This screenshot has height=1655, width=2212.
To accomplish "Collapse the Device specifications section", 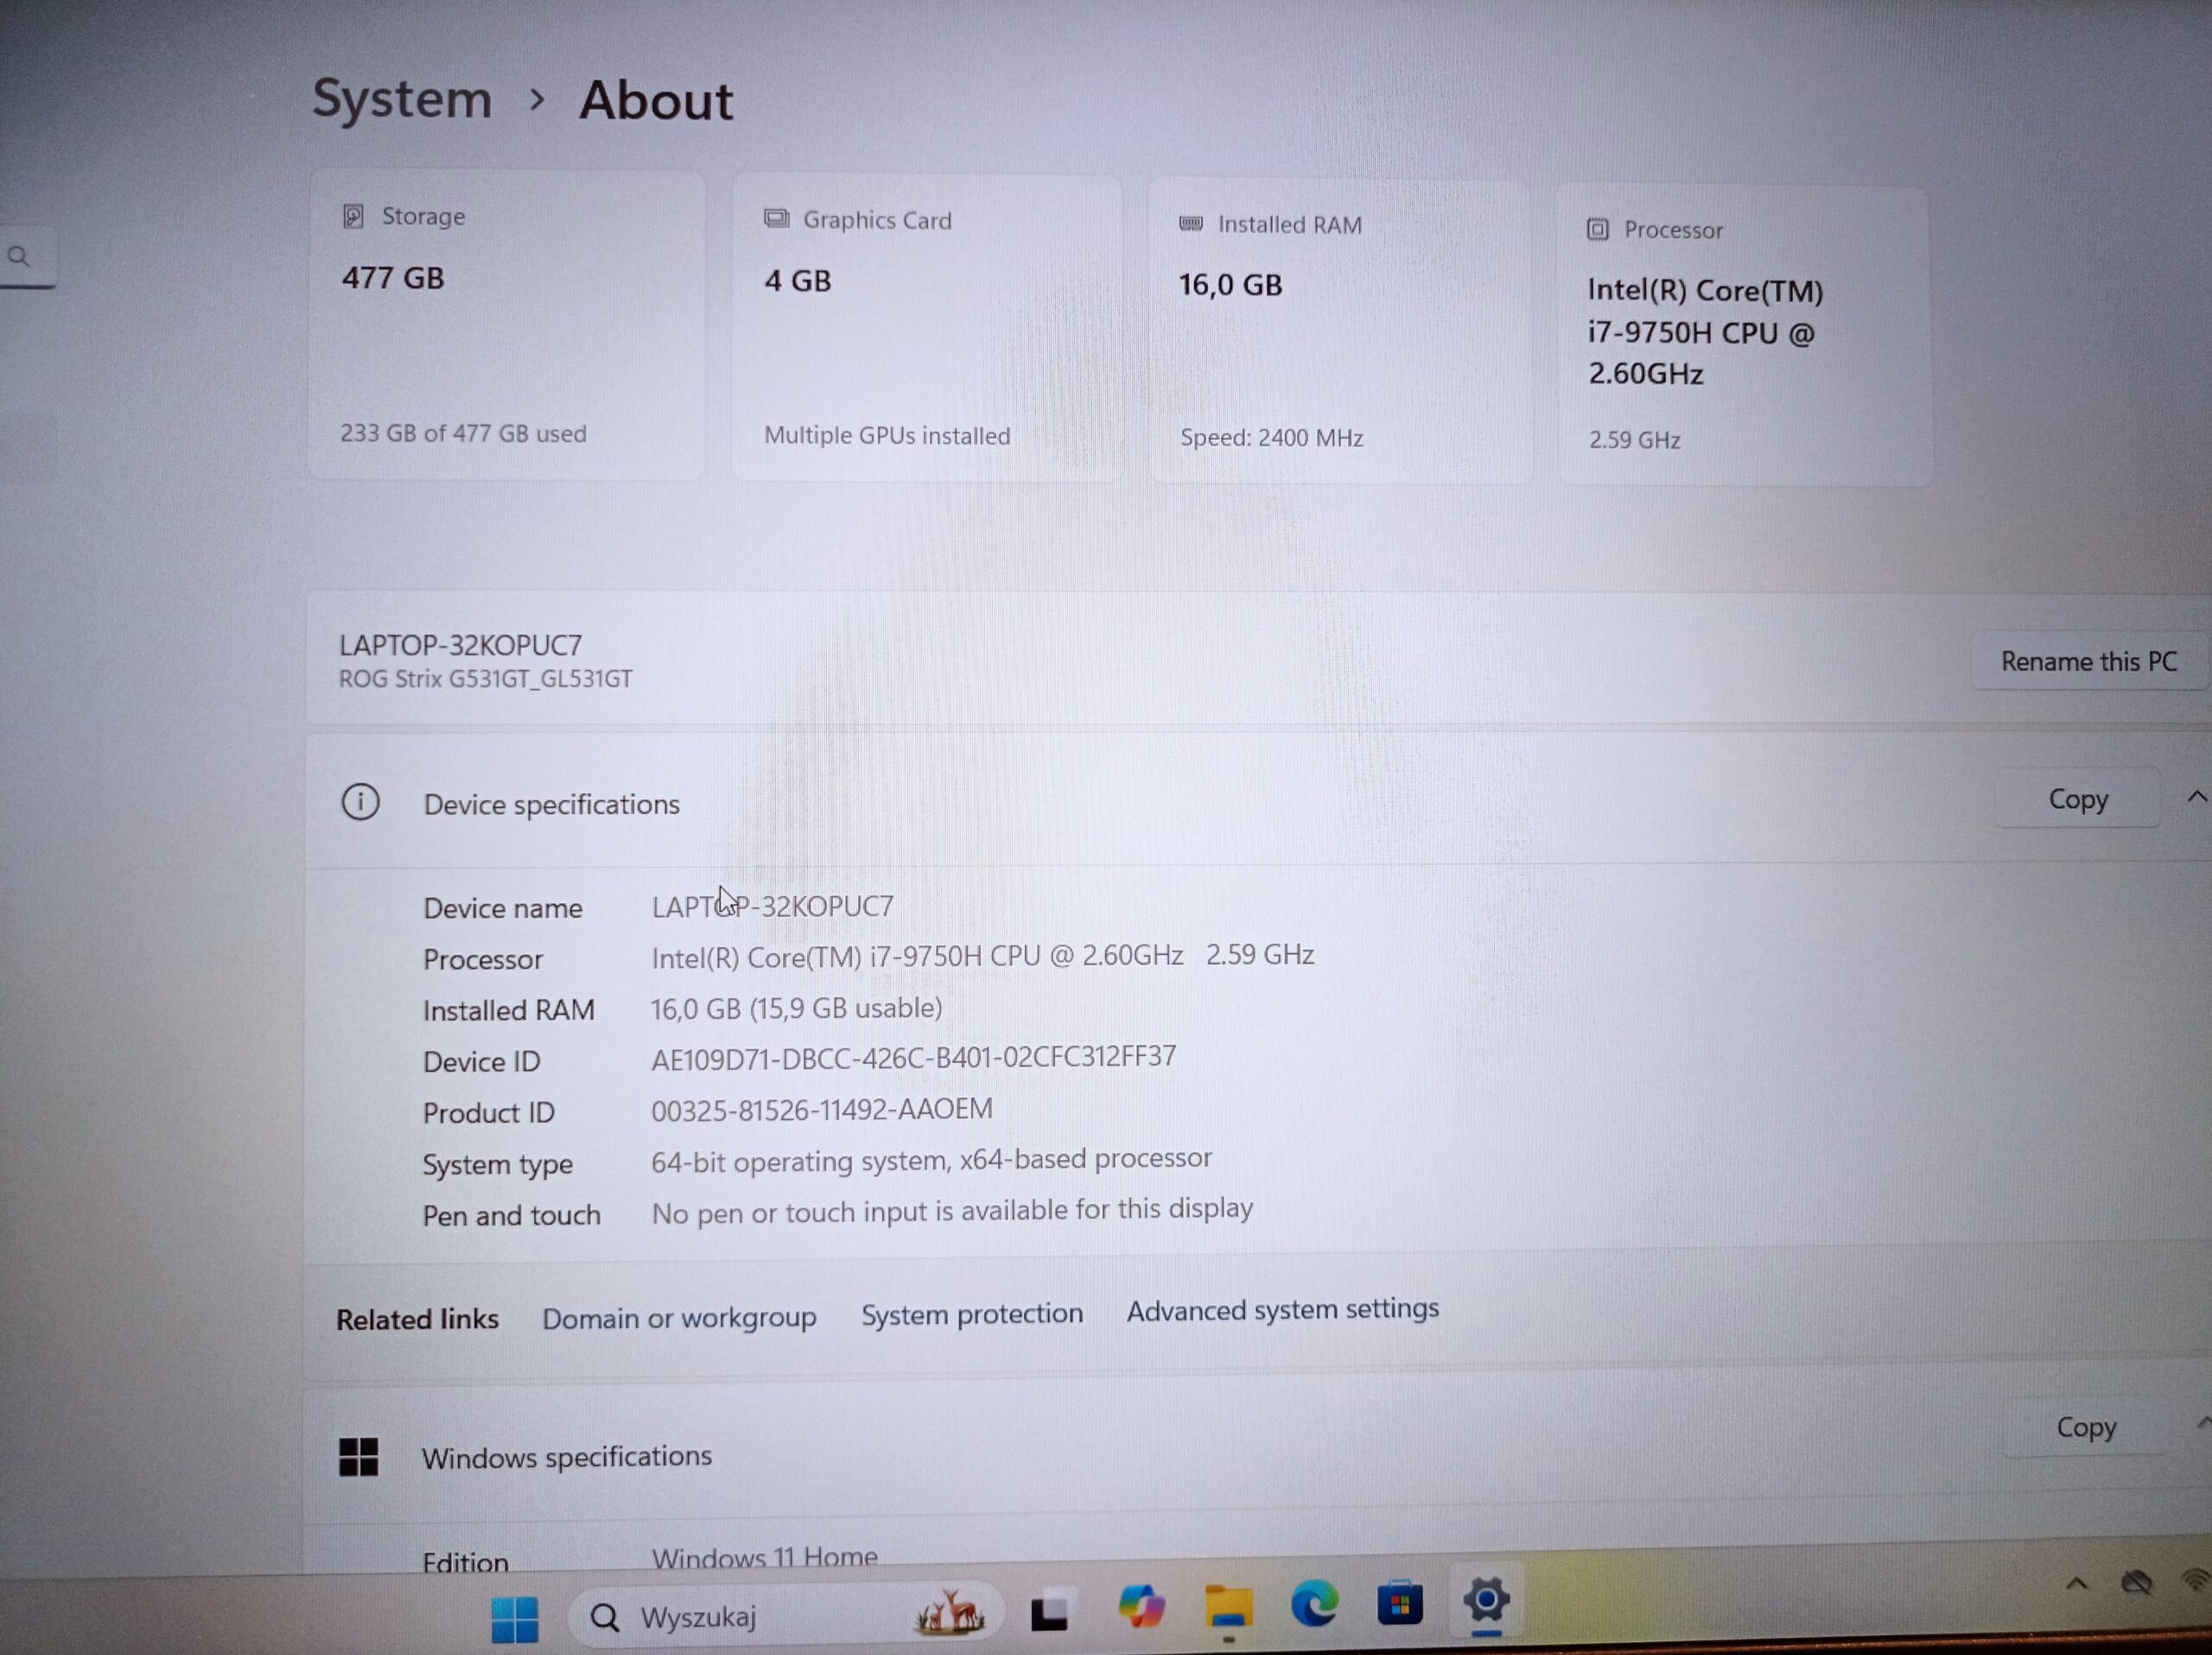I will [x=2196, y=797].
